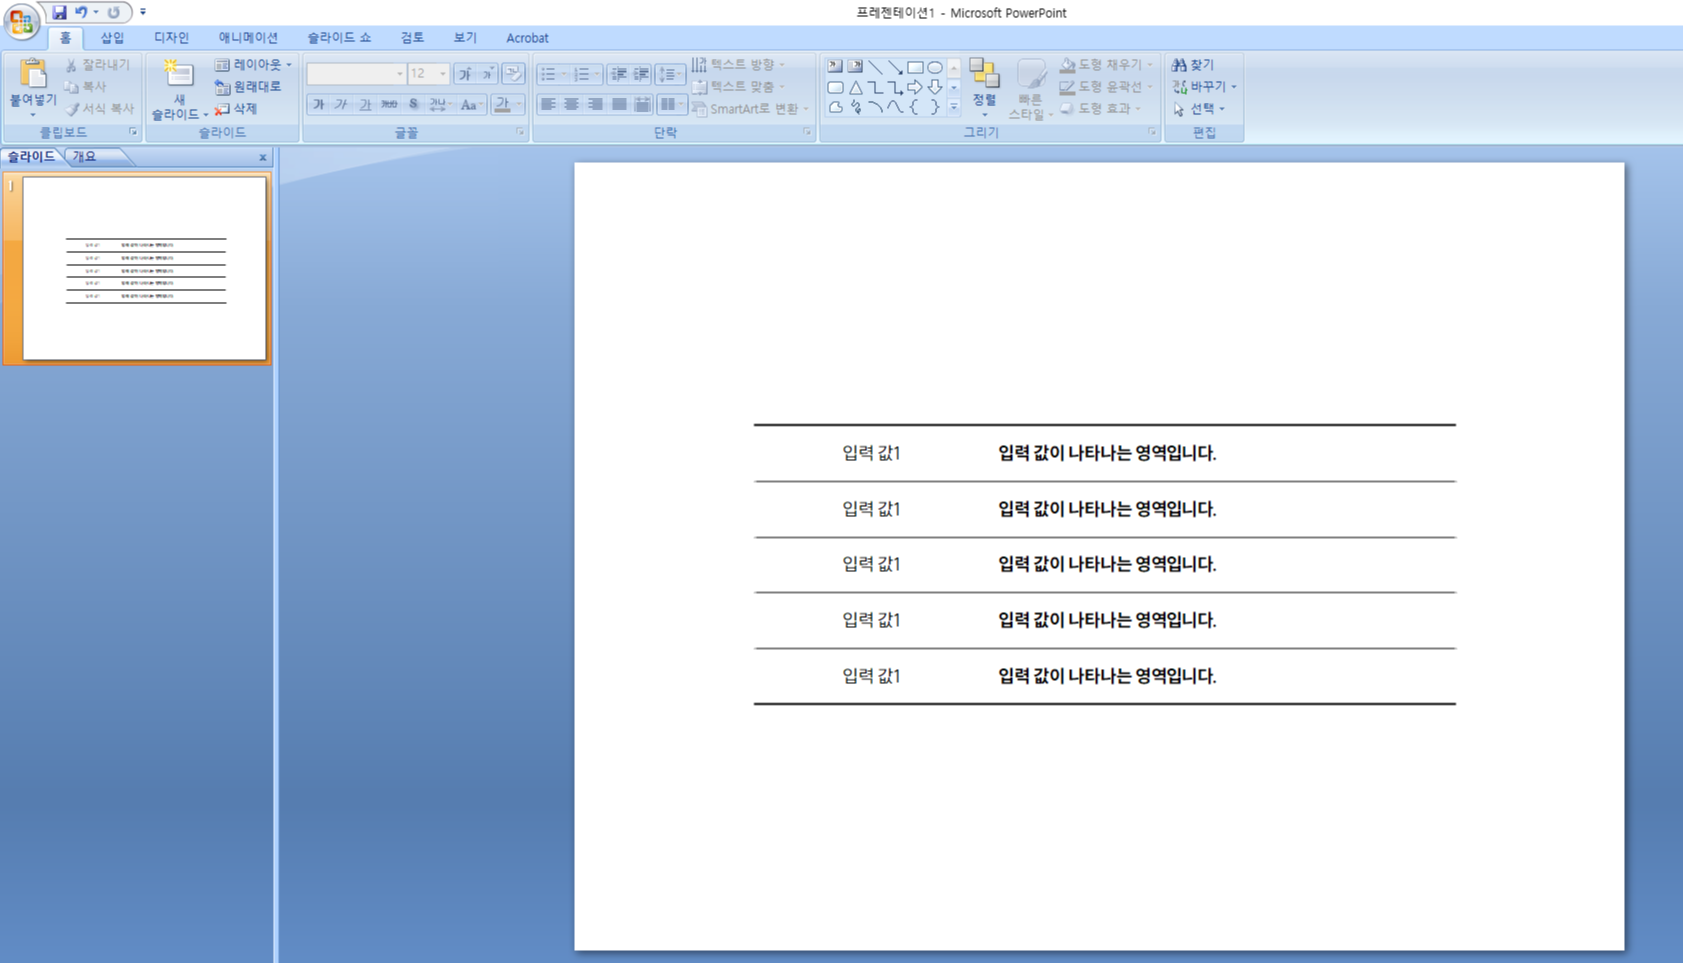Image resolution: width=1683 pixels, height=963 pixels.
Task: Center-align the text
Action: pos(571,104)
